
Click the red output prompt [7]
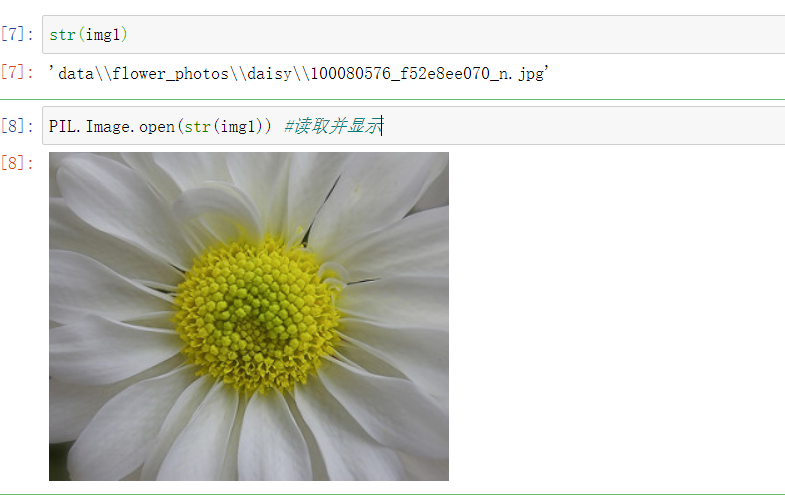click(17, 73)
